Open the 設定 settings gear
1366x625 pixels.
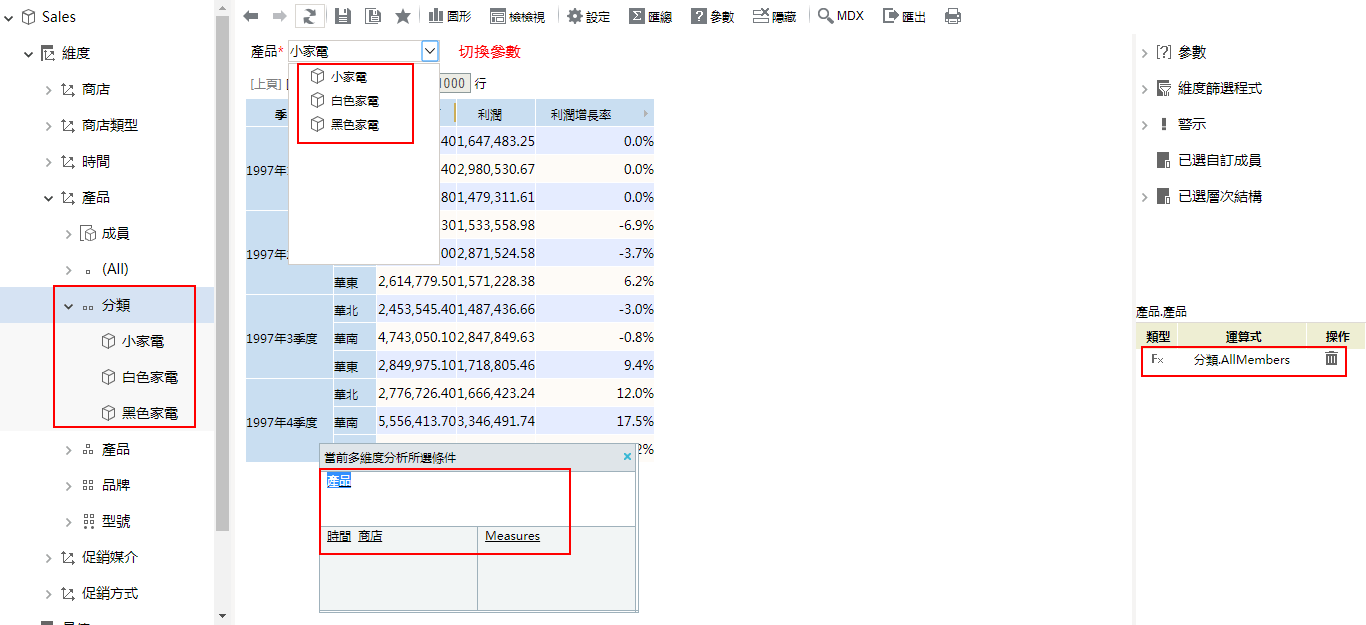[588, 16]
